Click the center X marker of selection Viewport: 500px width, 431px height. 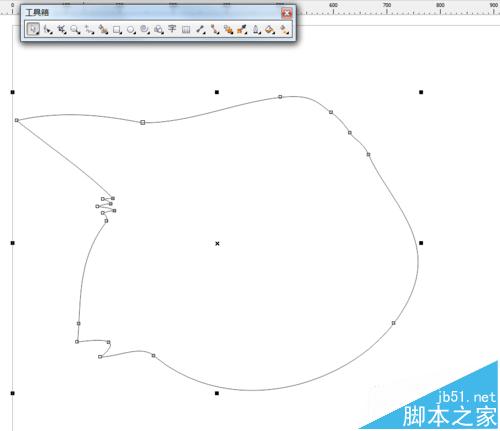pos(217,244)
